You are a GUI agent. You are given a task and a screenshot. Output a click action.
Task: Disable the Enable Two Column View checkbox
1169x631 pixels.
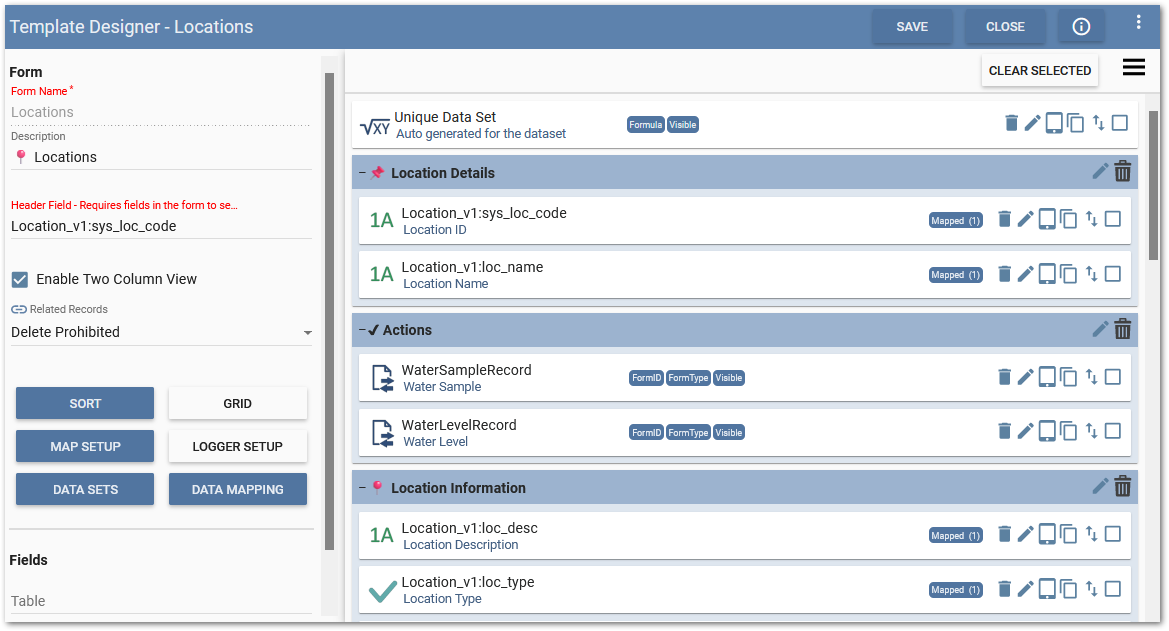20,279
